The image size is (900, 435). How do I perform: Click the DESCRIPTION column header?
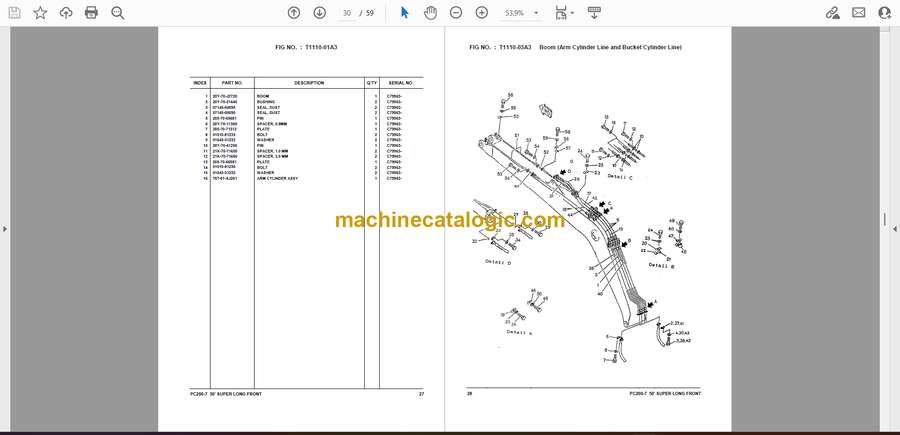coord(309,83)
